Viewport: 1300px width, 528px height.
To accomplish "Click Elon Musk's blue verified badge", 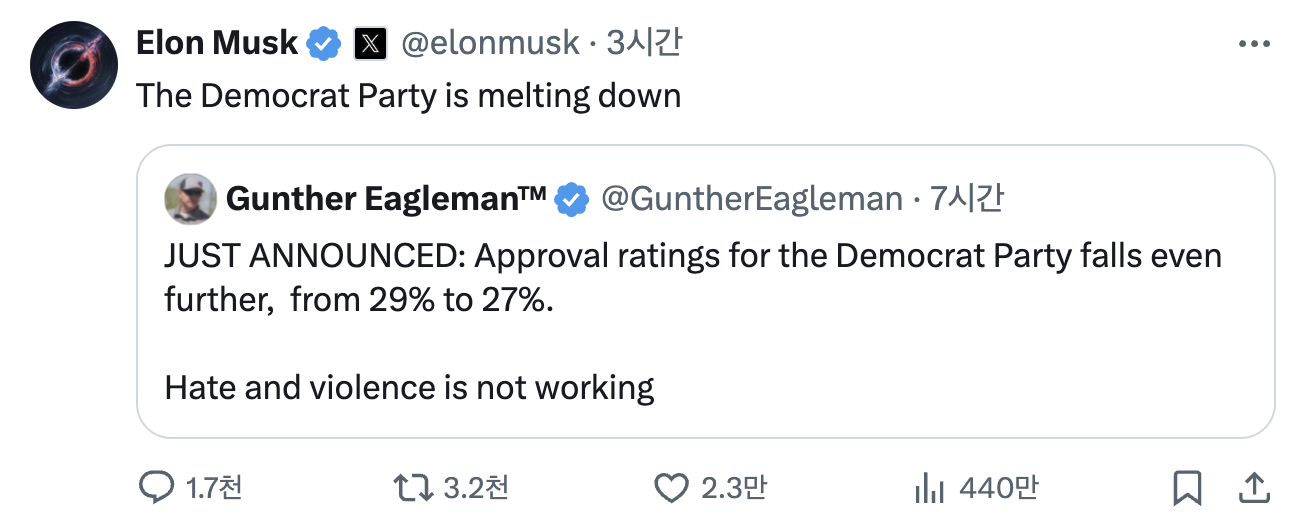I will [323, 43].
